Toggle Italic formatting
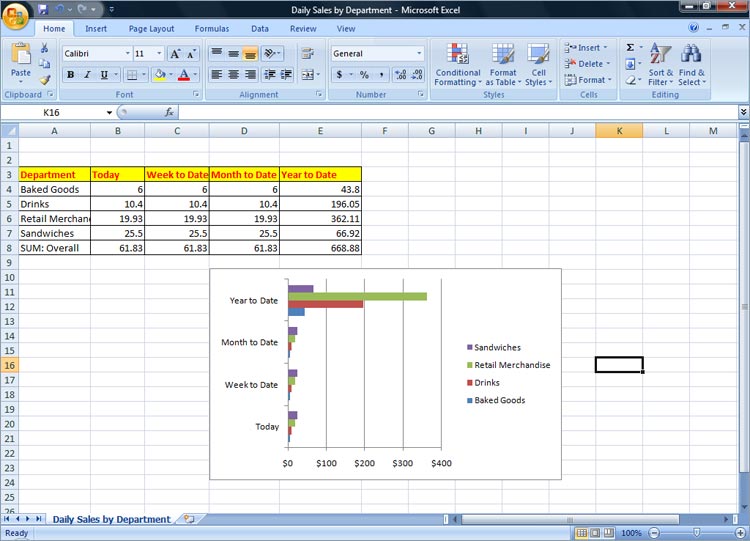750x541 pixels. 87,75
